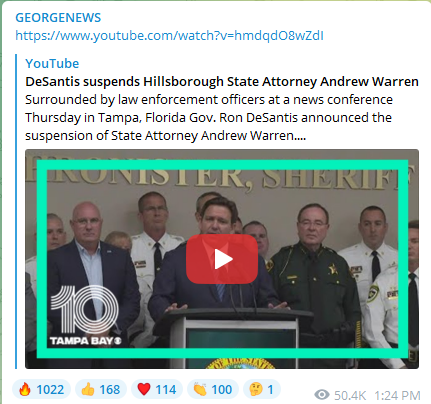Click the eye views icon

[322, 395]
